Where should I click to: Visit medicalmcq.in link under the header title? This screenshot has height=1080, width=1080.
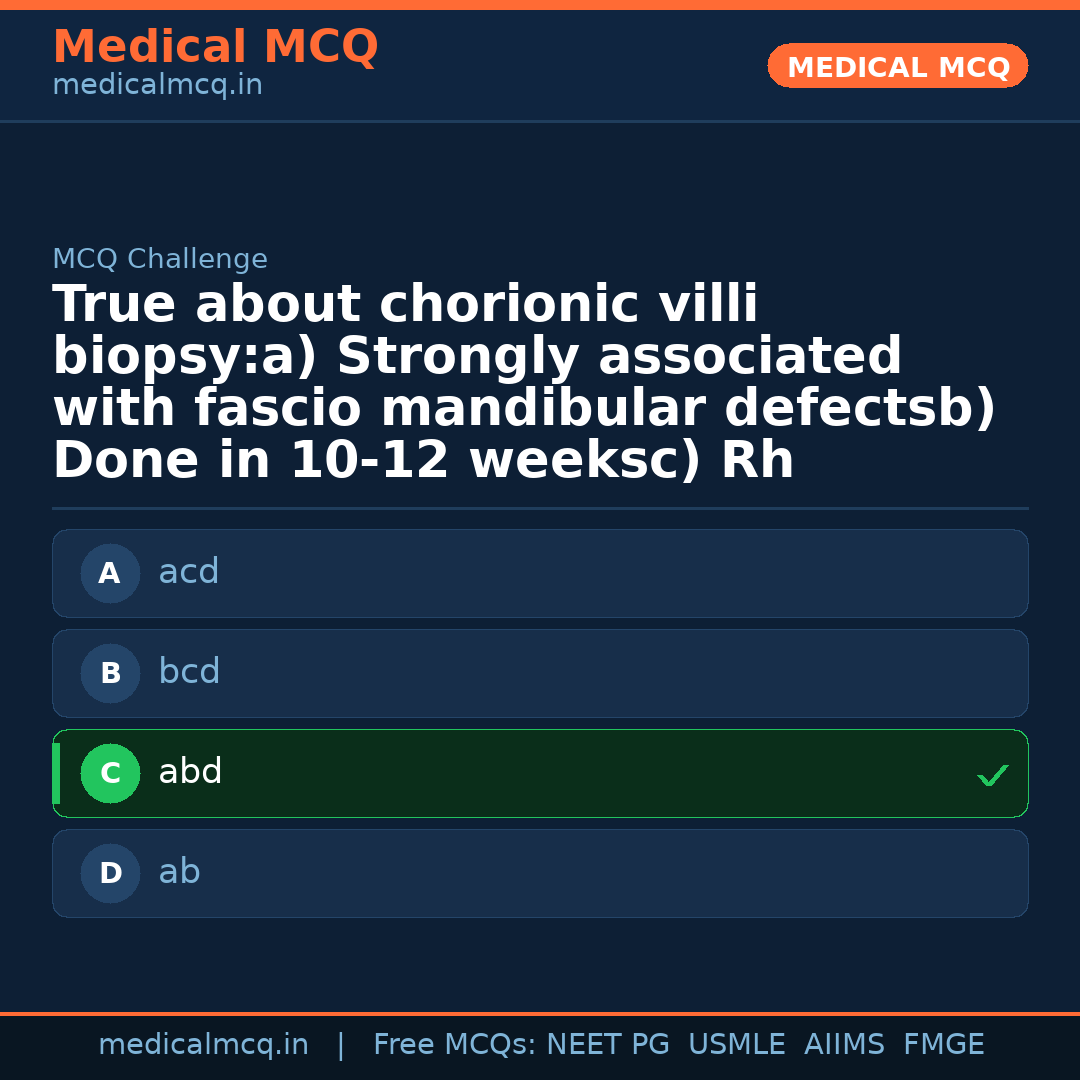(x=157, y=86)
